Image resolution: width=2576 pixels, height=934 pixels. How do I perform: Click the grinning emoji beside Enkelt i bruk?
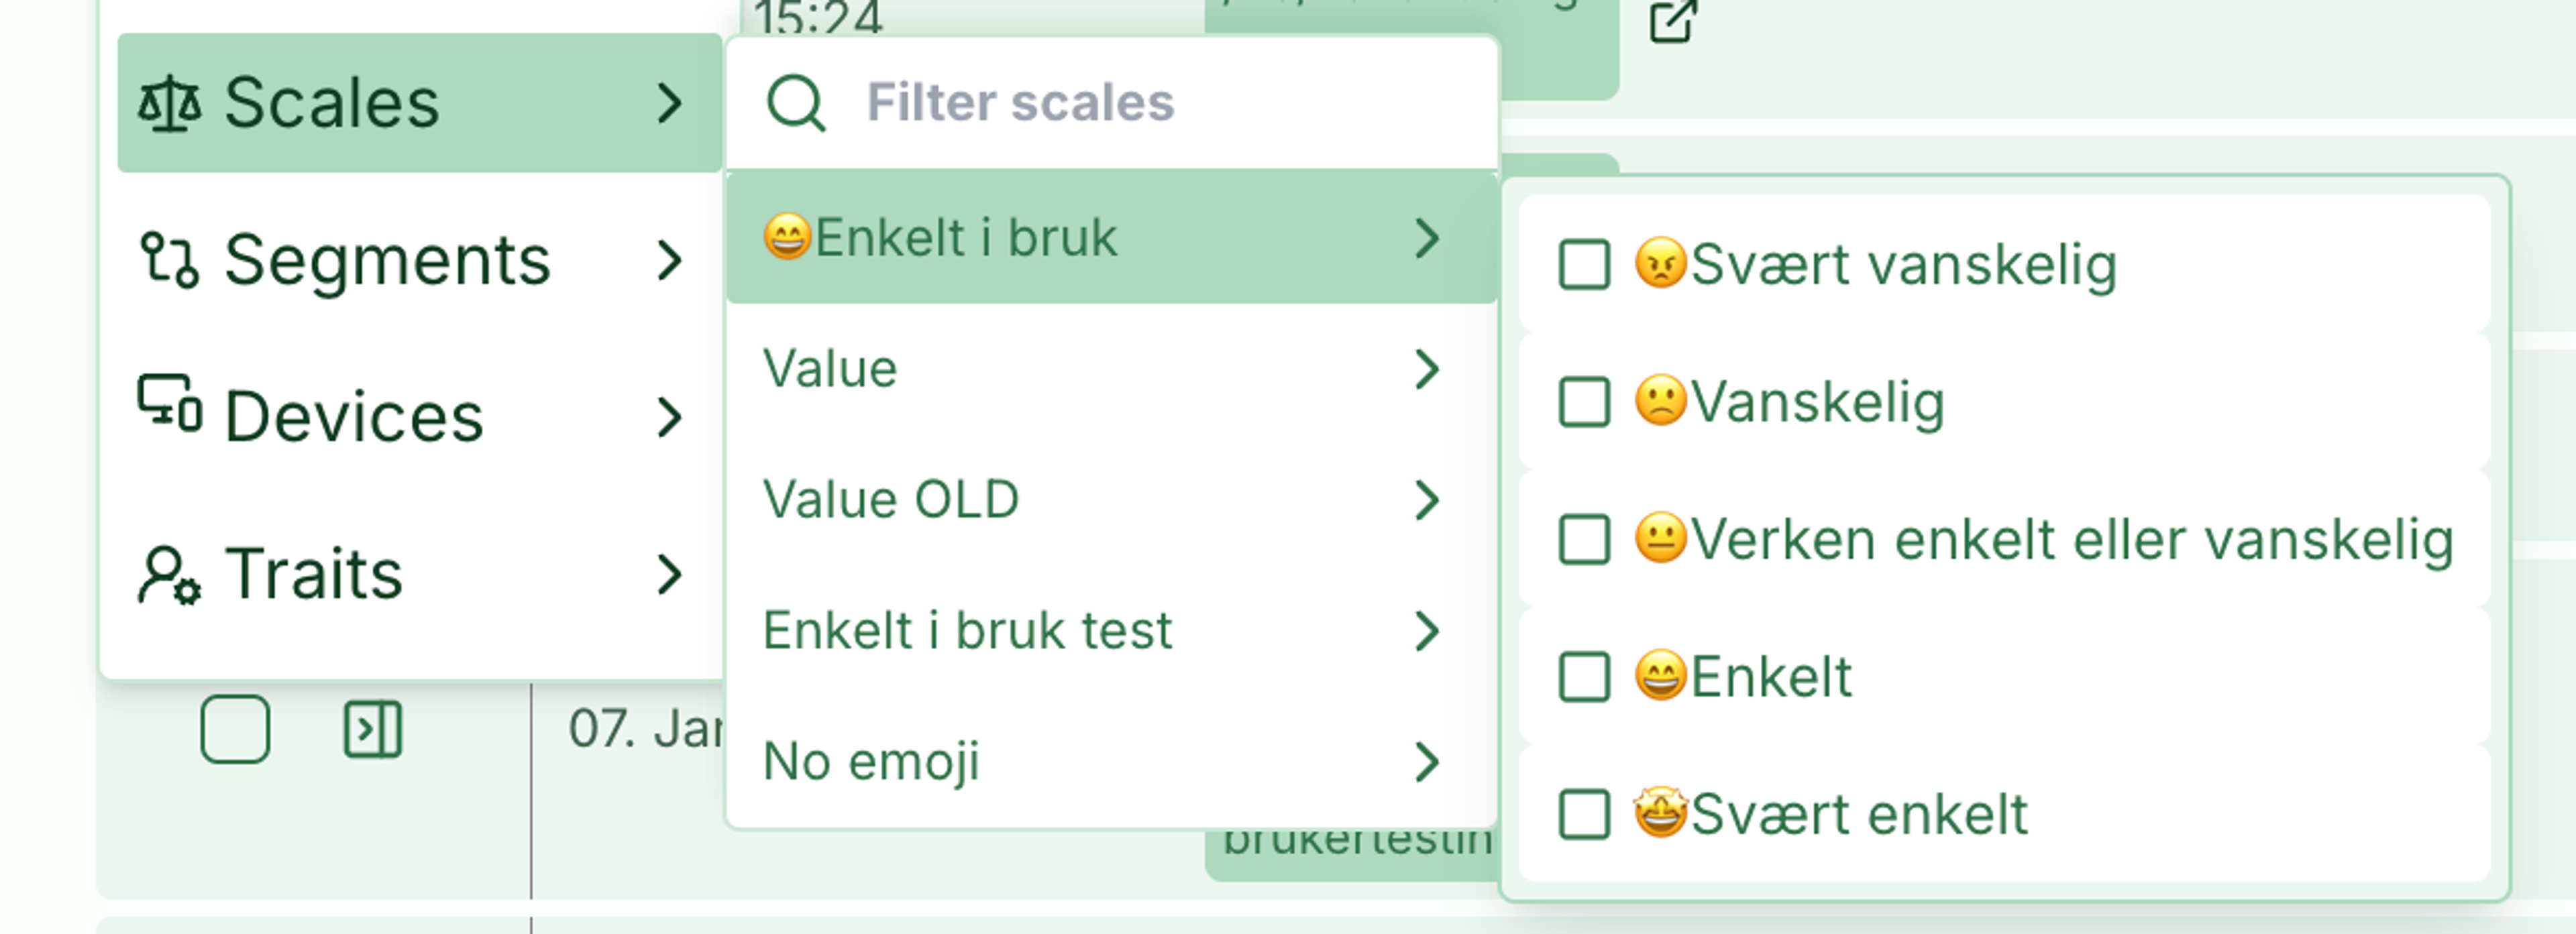click(787, 238)
